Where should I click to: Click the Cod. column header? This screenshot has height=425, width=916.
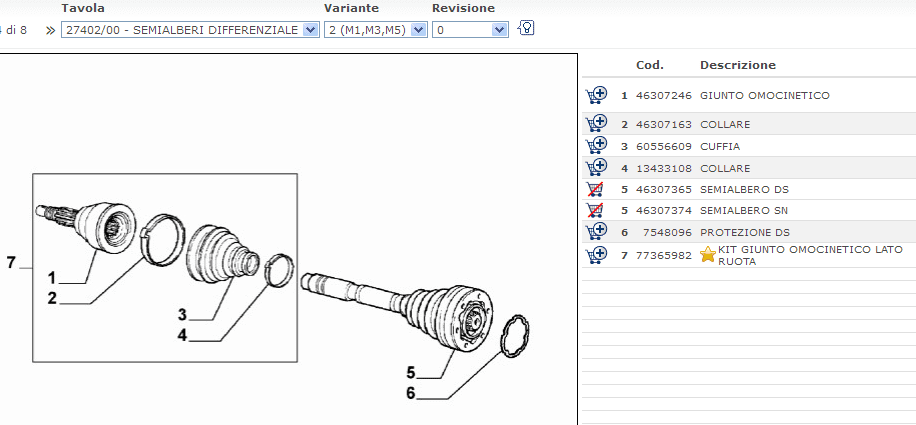pos(650,65)
